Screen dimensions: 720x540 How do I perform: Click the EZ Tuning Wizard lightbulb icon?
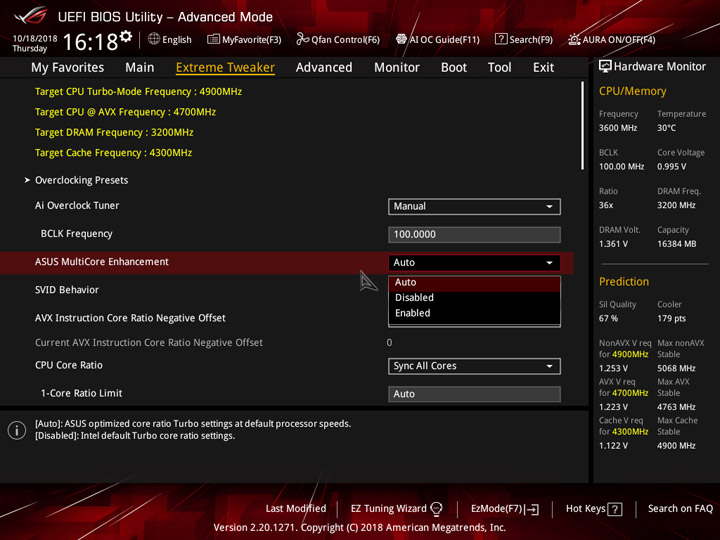pos(436,509)
